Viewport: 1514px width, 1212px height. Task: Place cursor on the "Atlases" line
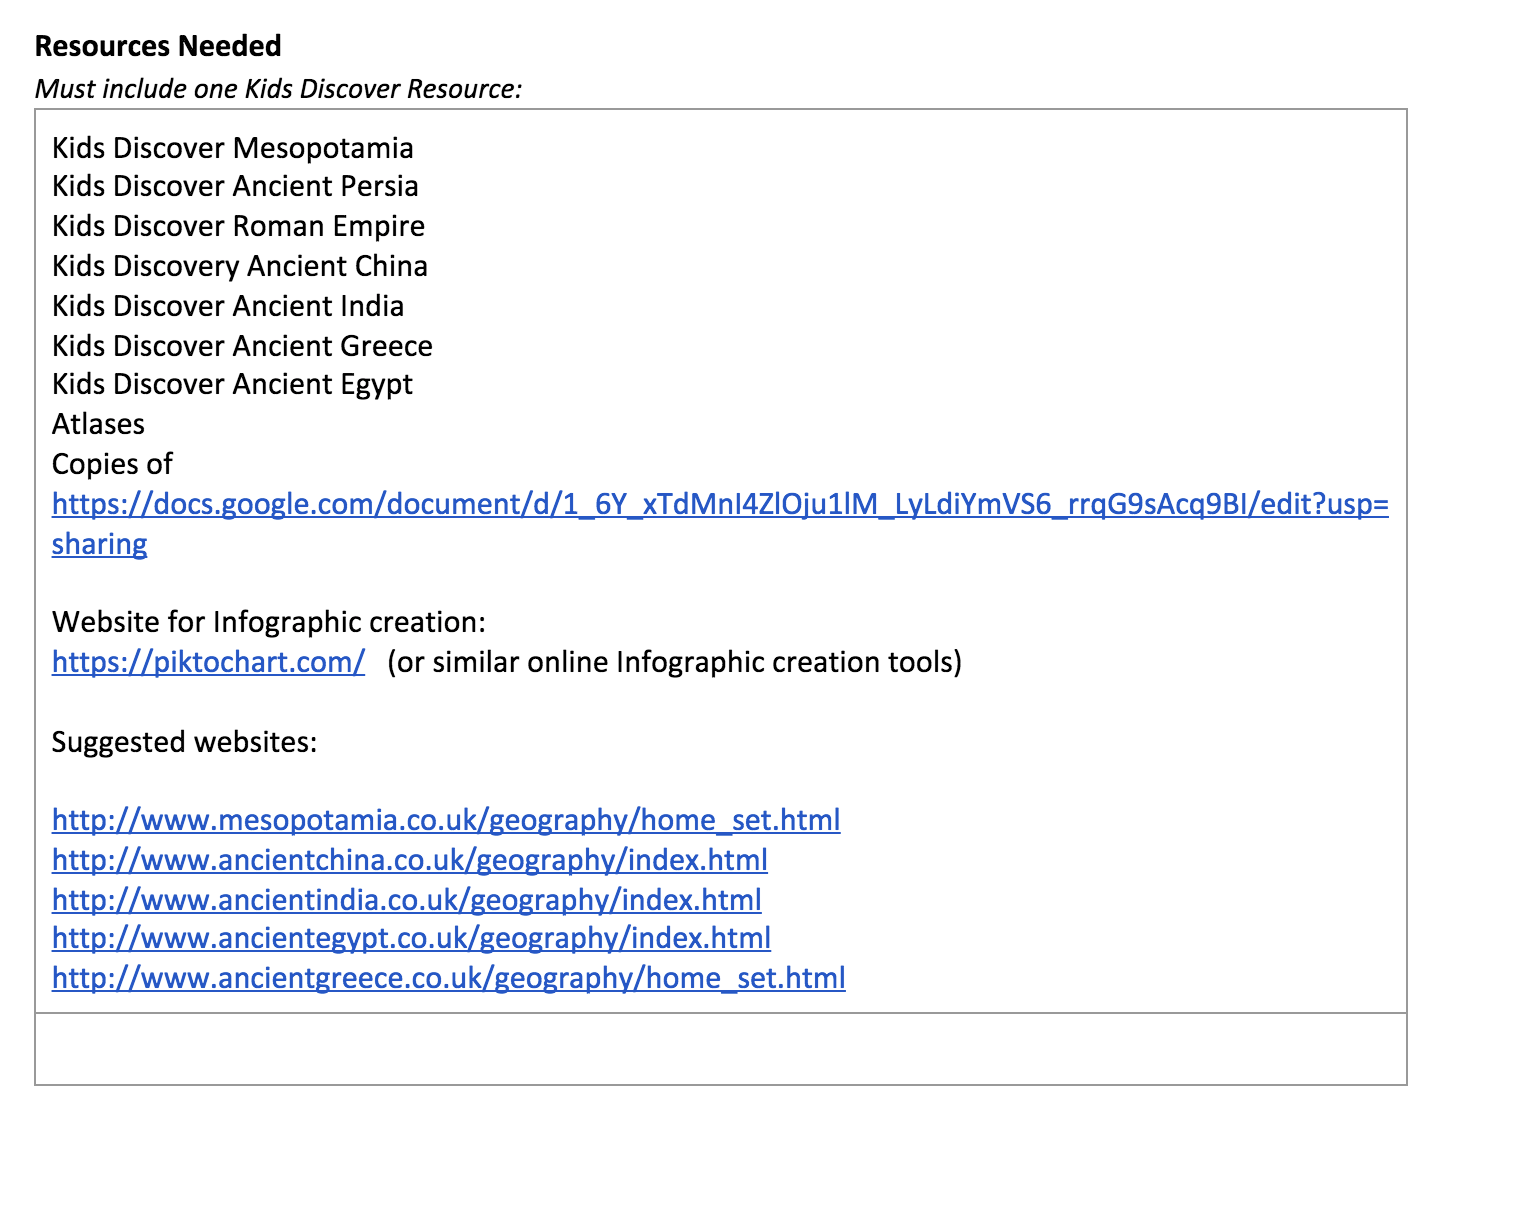98,424
